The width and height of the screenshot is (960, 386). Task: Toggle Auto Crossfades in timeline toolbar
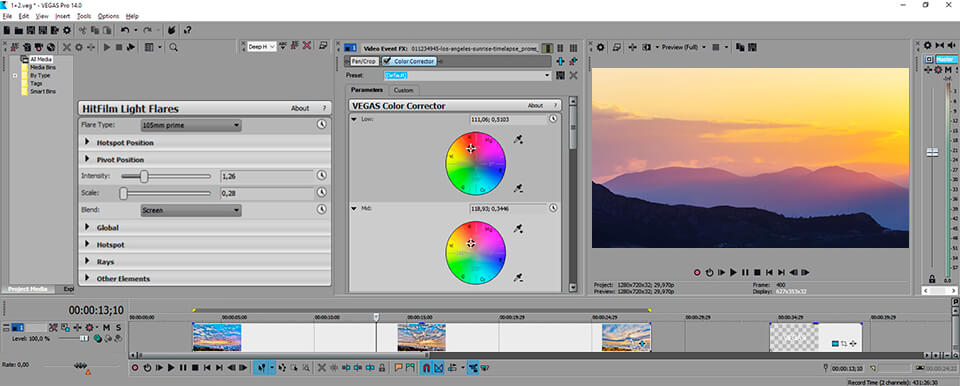point(438,368)
